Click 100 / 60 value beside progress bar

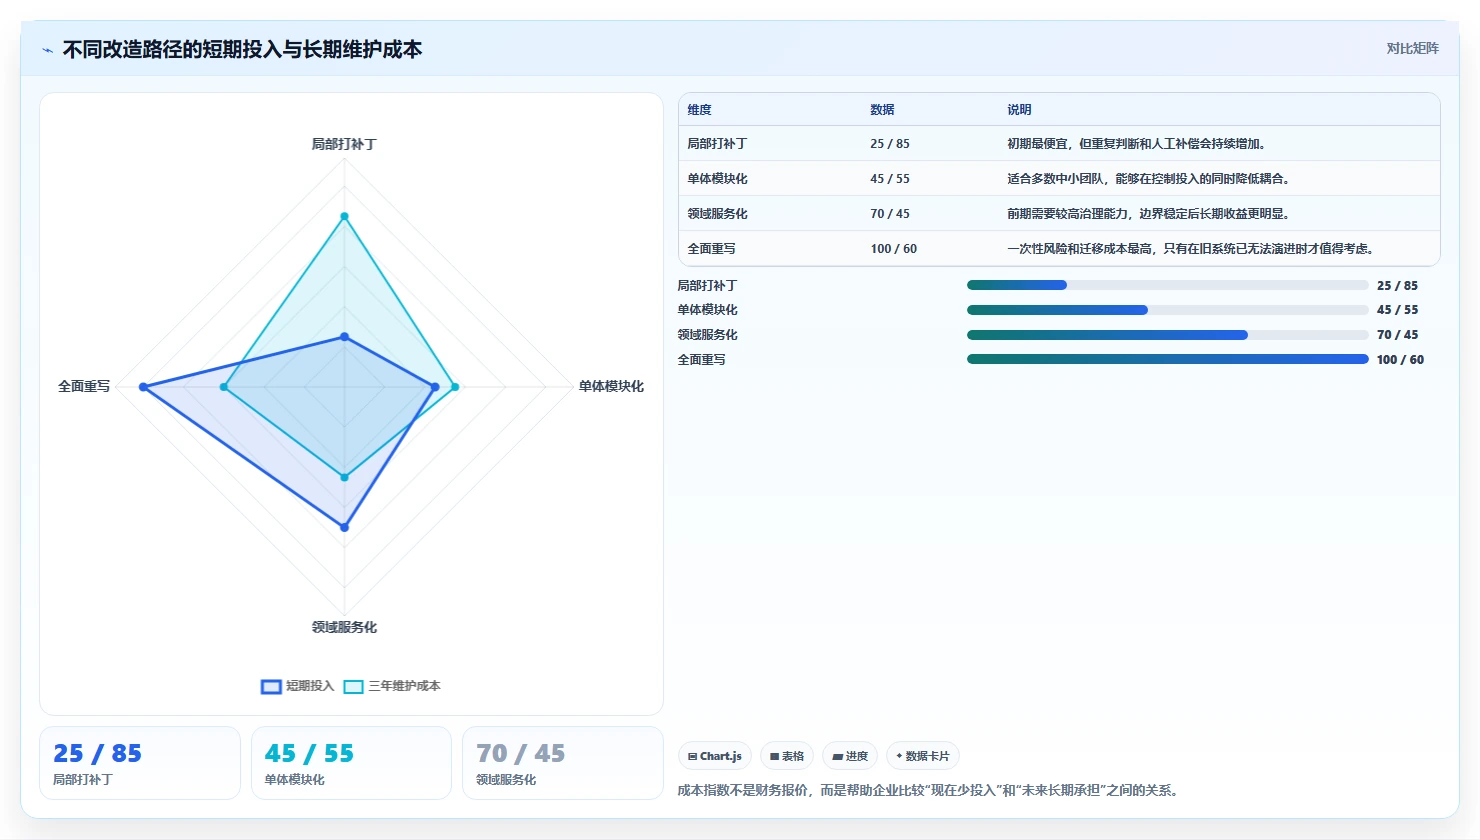(x=1400, y=360)
